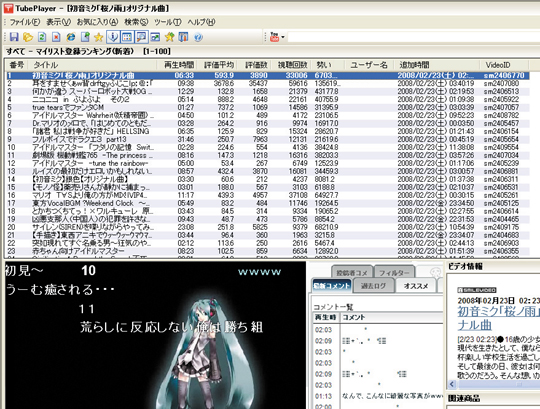Click the save (floppy disk) toolbar icon
Viewport: 540px width, 409px height.
(x=14, y=37)
